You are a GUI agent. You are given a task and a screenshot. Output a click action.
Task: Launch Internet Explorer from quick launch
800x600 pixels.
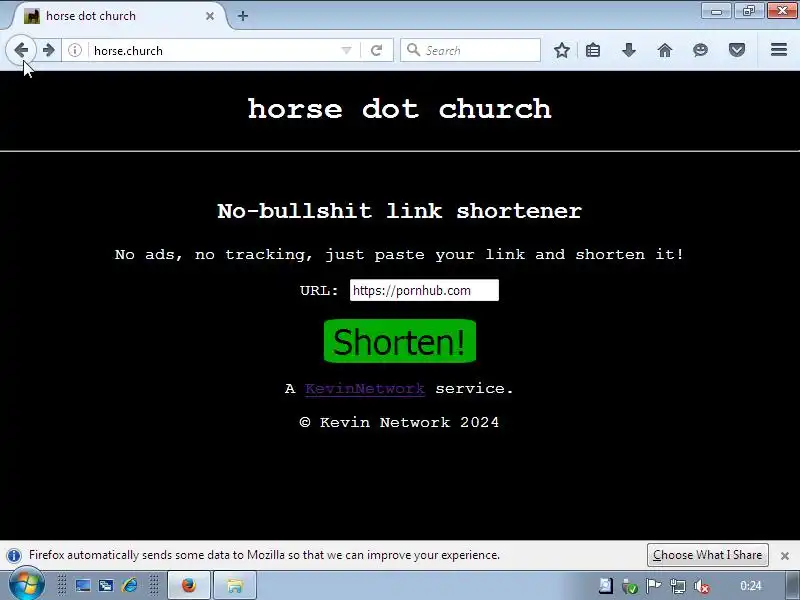point(130,585)
